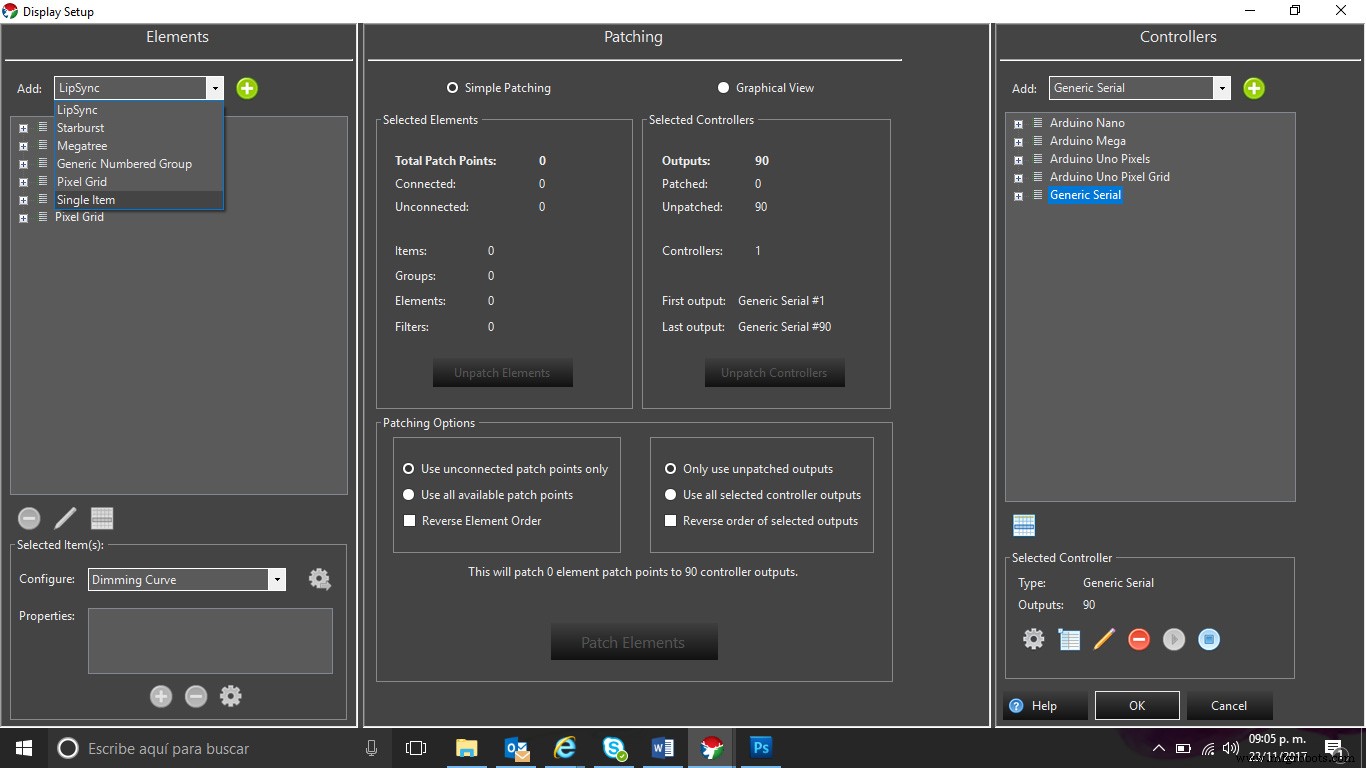The image size is (1366, 768).
Task: Add a new element with the green plus
Action: pyautogui.click(x=246, y=88)
